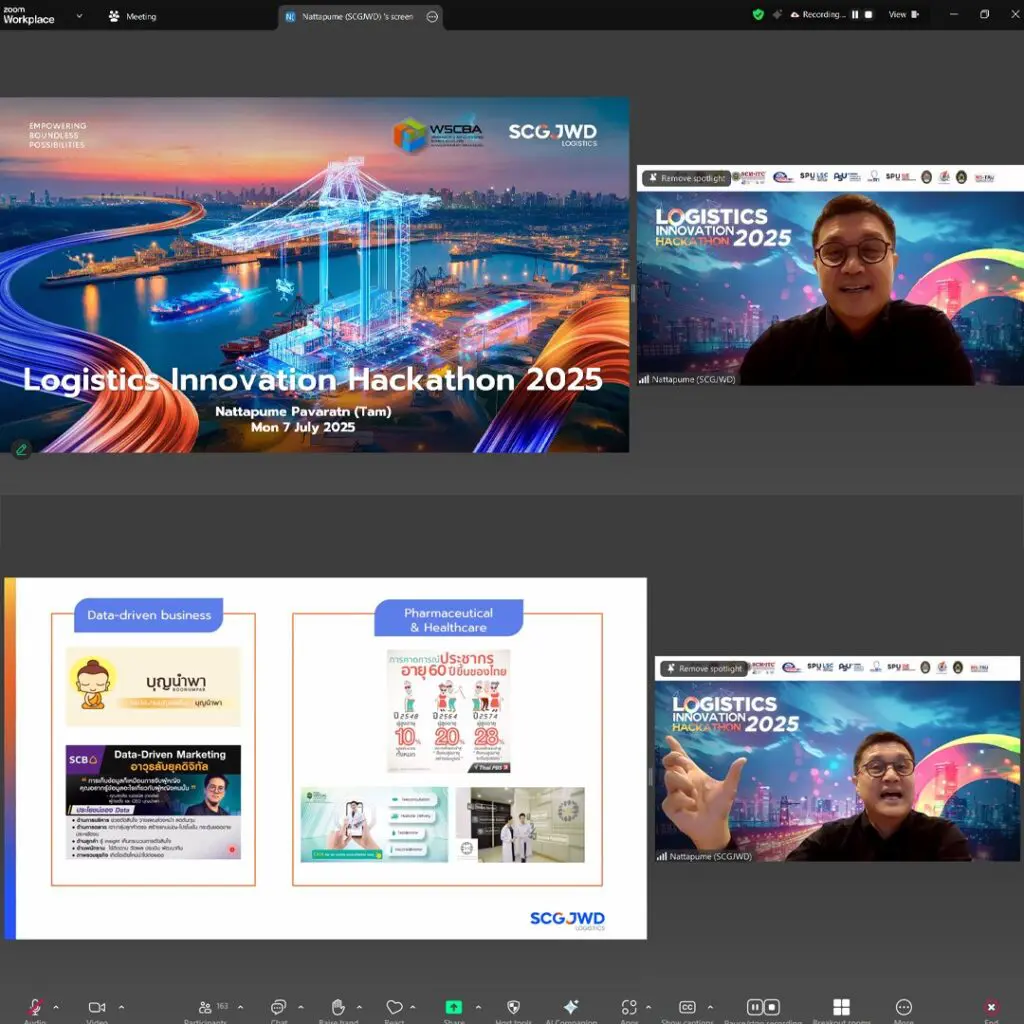1024x1024 pixels.
Task: Expand the Raise hand options chevron
Action: pos(359,1007)
